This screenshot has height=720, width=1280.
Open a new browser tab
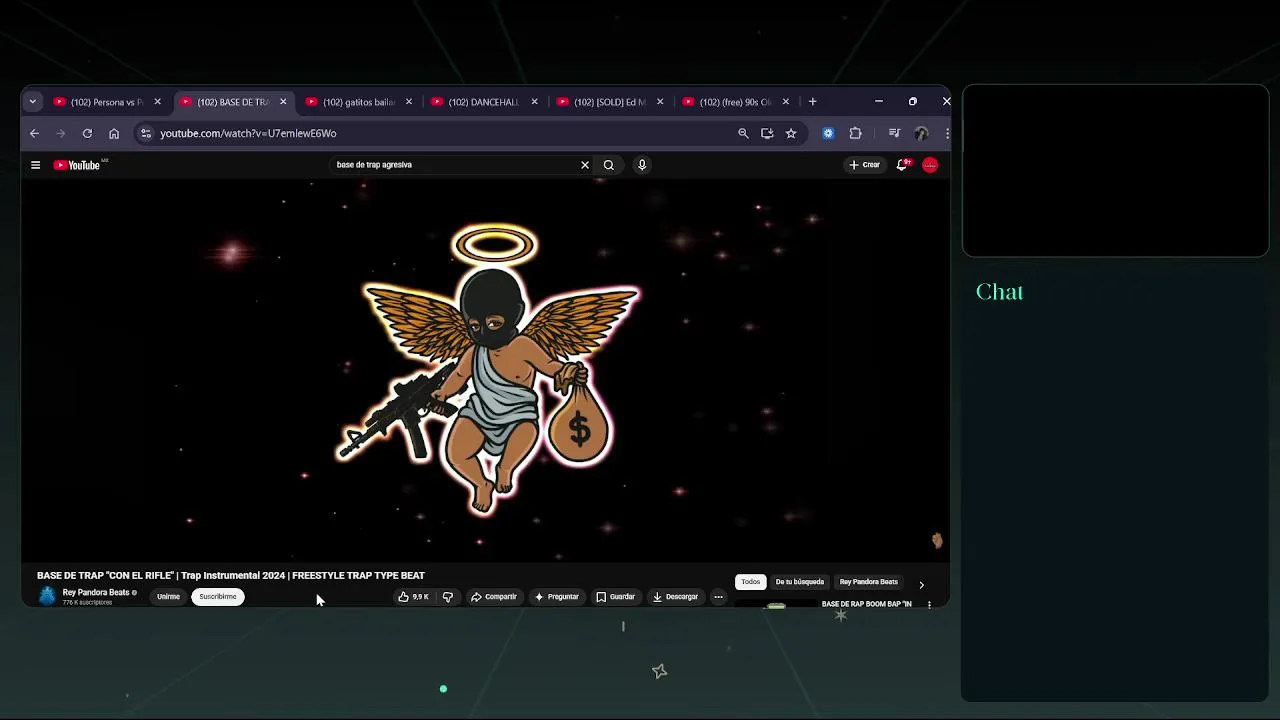(x=812, y=102)
